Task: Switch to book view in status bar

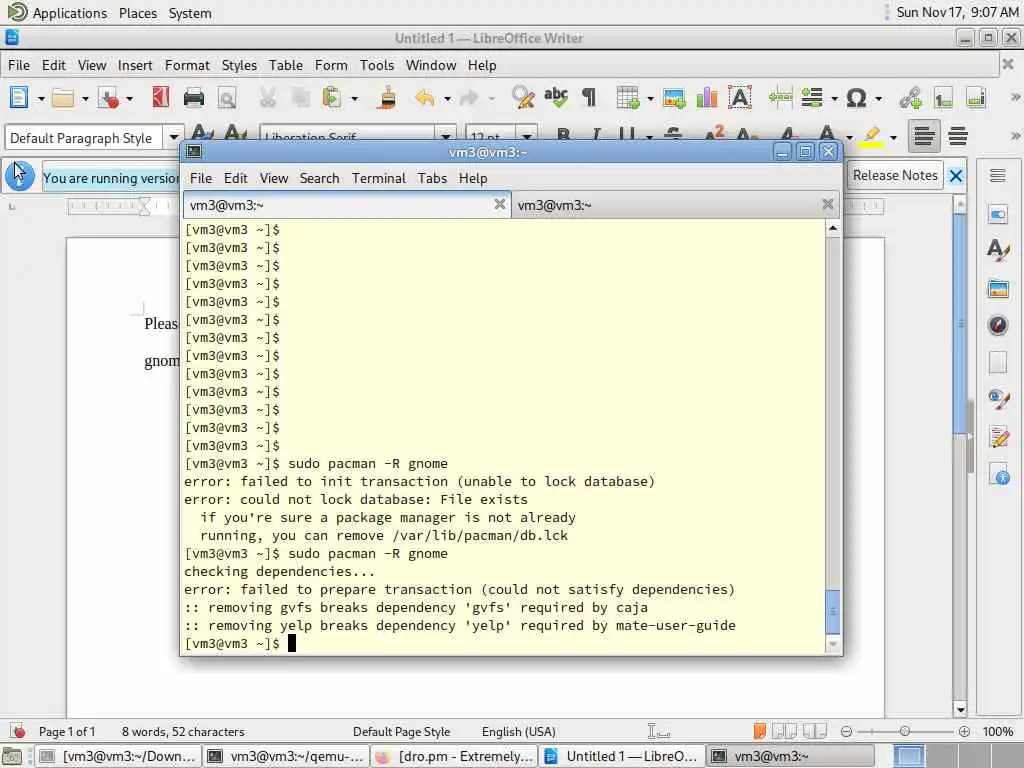Action: pos(815,731)
